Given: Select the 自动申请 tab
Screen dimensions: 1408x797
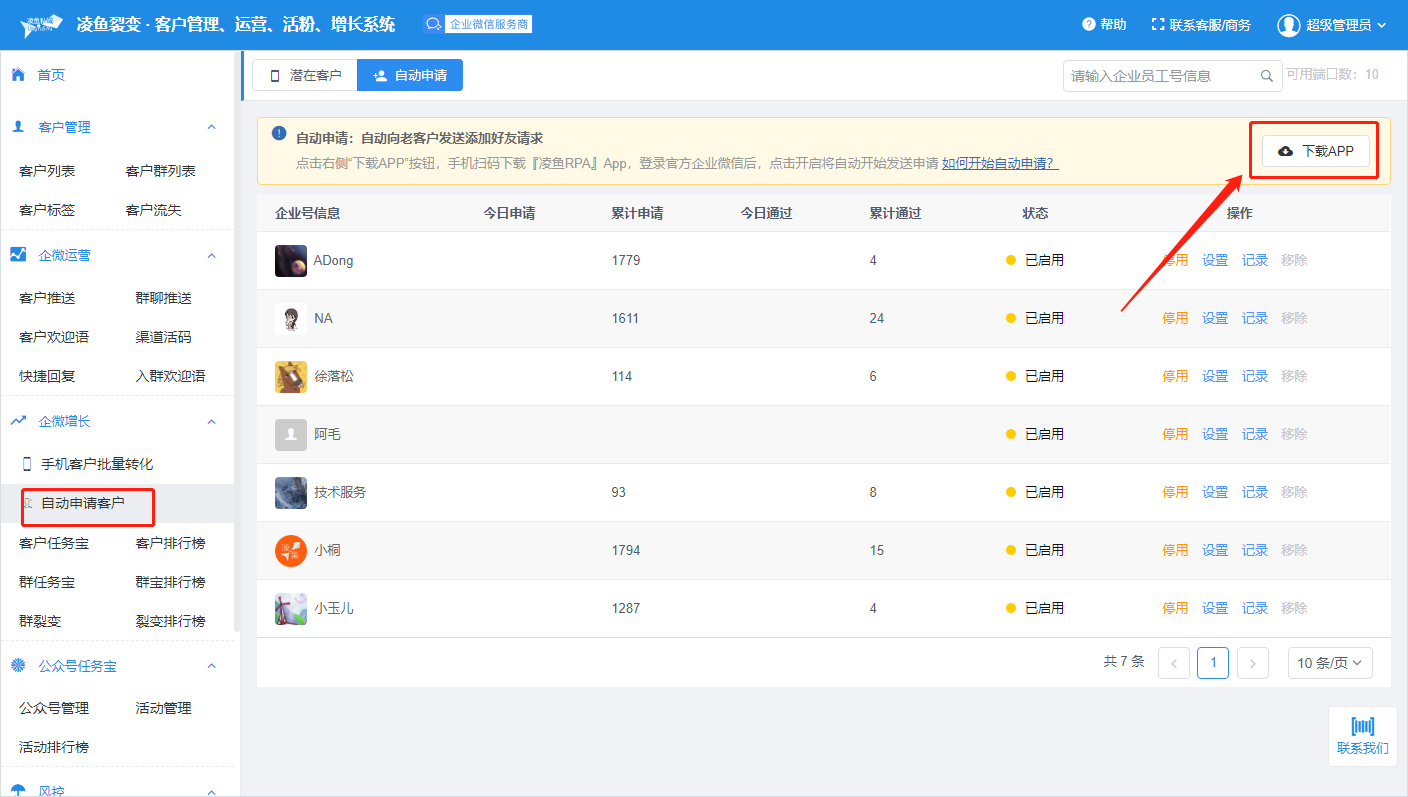Looking at the screenshot, I should click(x=410, y=75).
